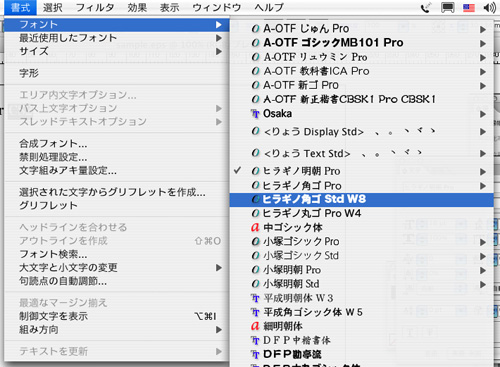
Task: Expand submenu arrow for A-OTF リュウミン Pro
Action: click(x=483, y=57)
